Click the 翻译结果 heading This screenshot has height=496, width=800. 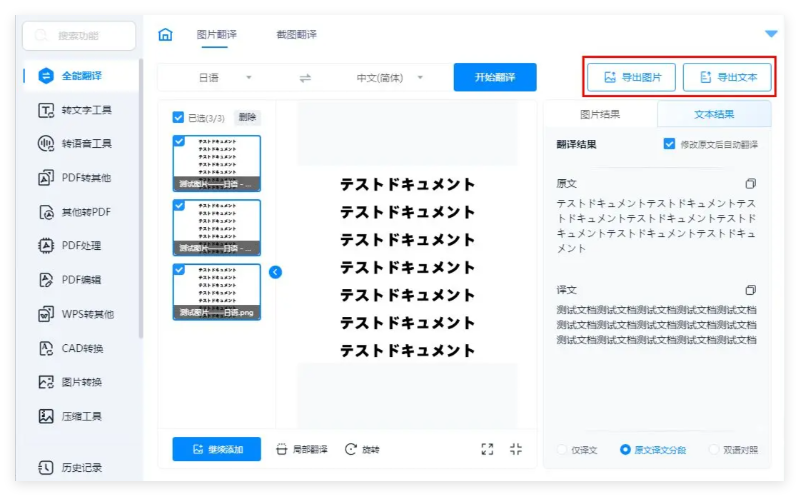pyautogui.click(x=577, y=144)
